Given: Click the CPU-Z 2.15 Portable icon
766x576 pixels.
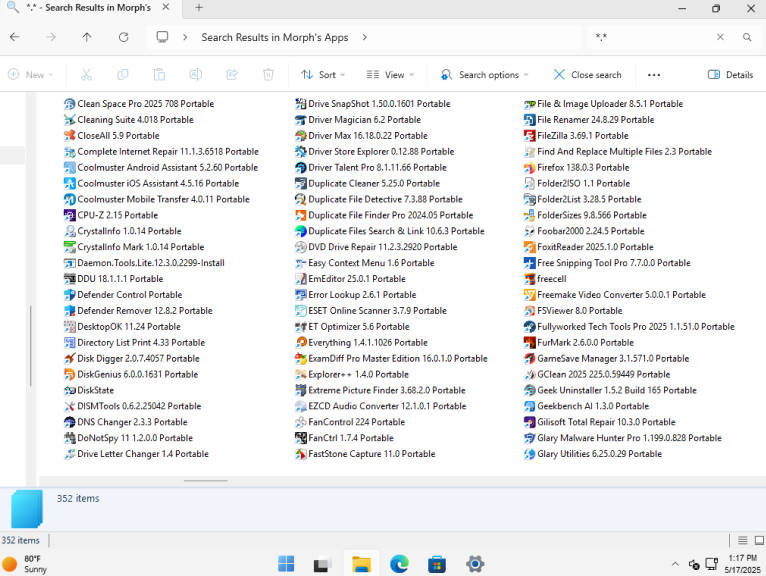Looking at the screenshot, I should click(69, 215).
